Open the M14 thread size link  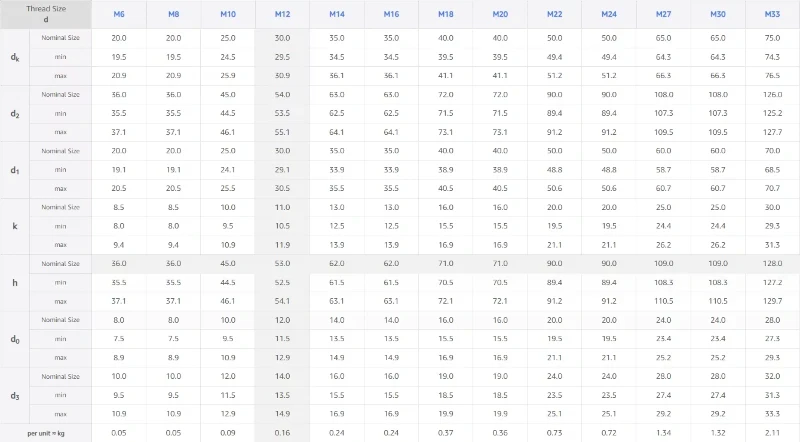pos(337,14)
